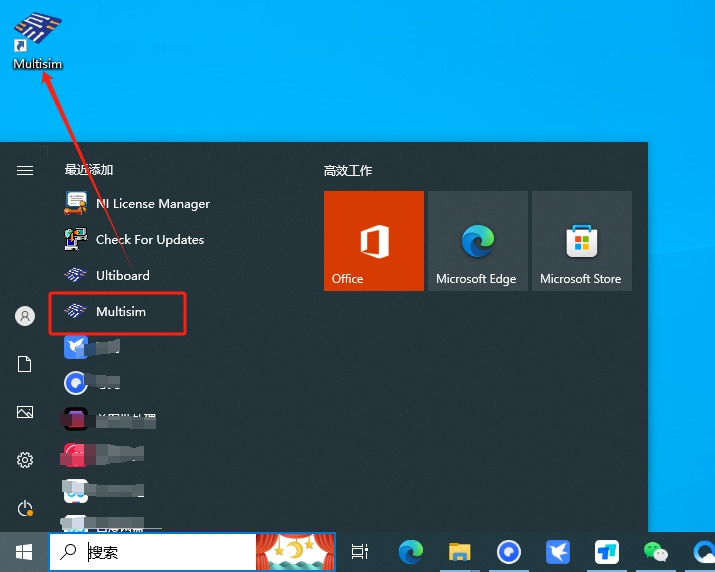This screenshot has width=715, height=572.
Task: Expand the Start menu hamburger navigation
Action: coord(25,171)
